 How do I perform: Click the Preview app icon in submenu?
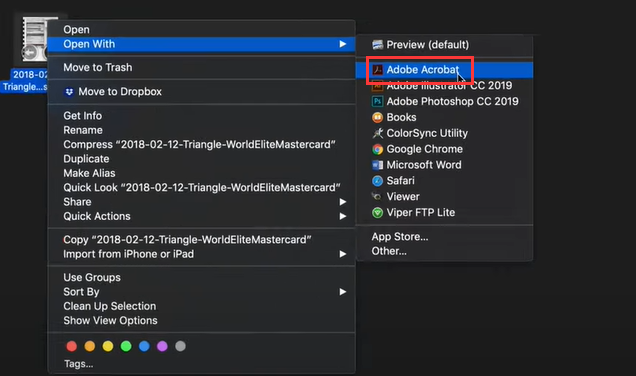coord(378,45)
